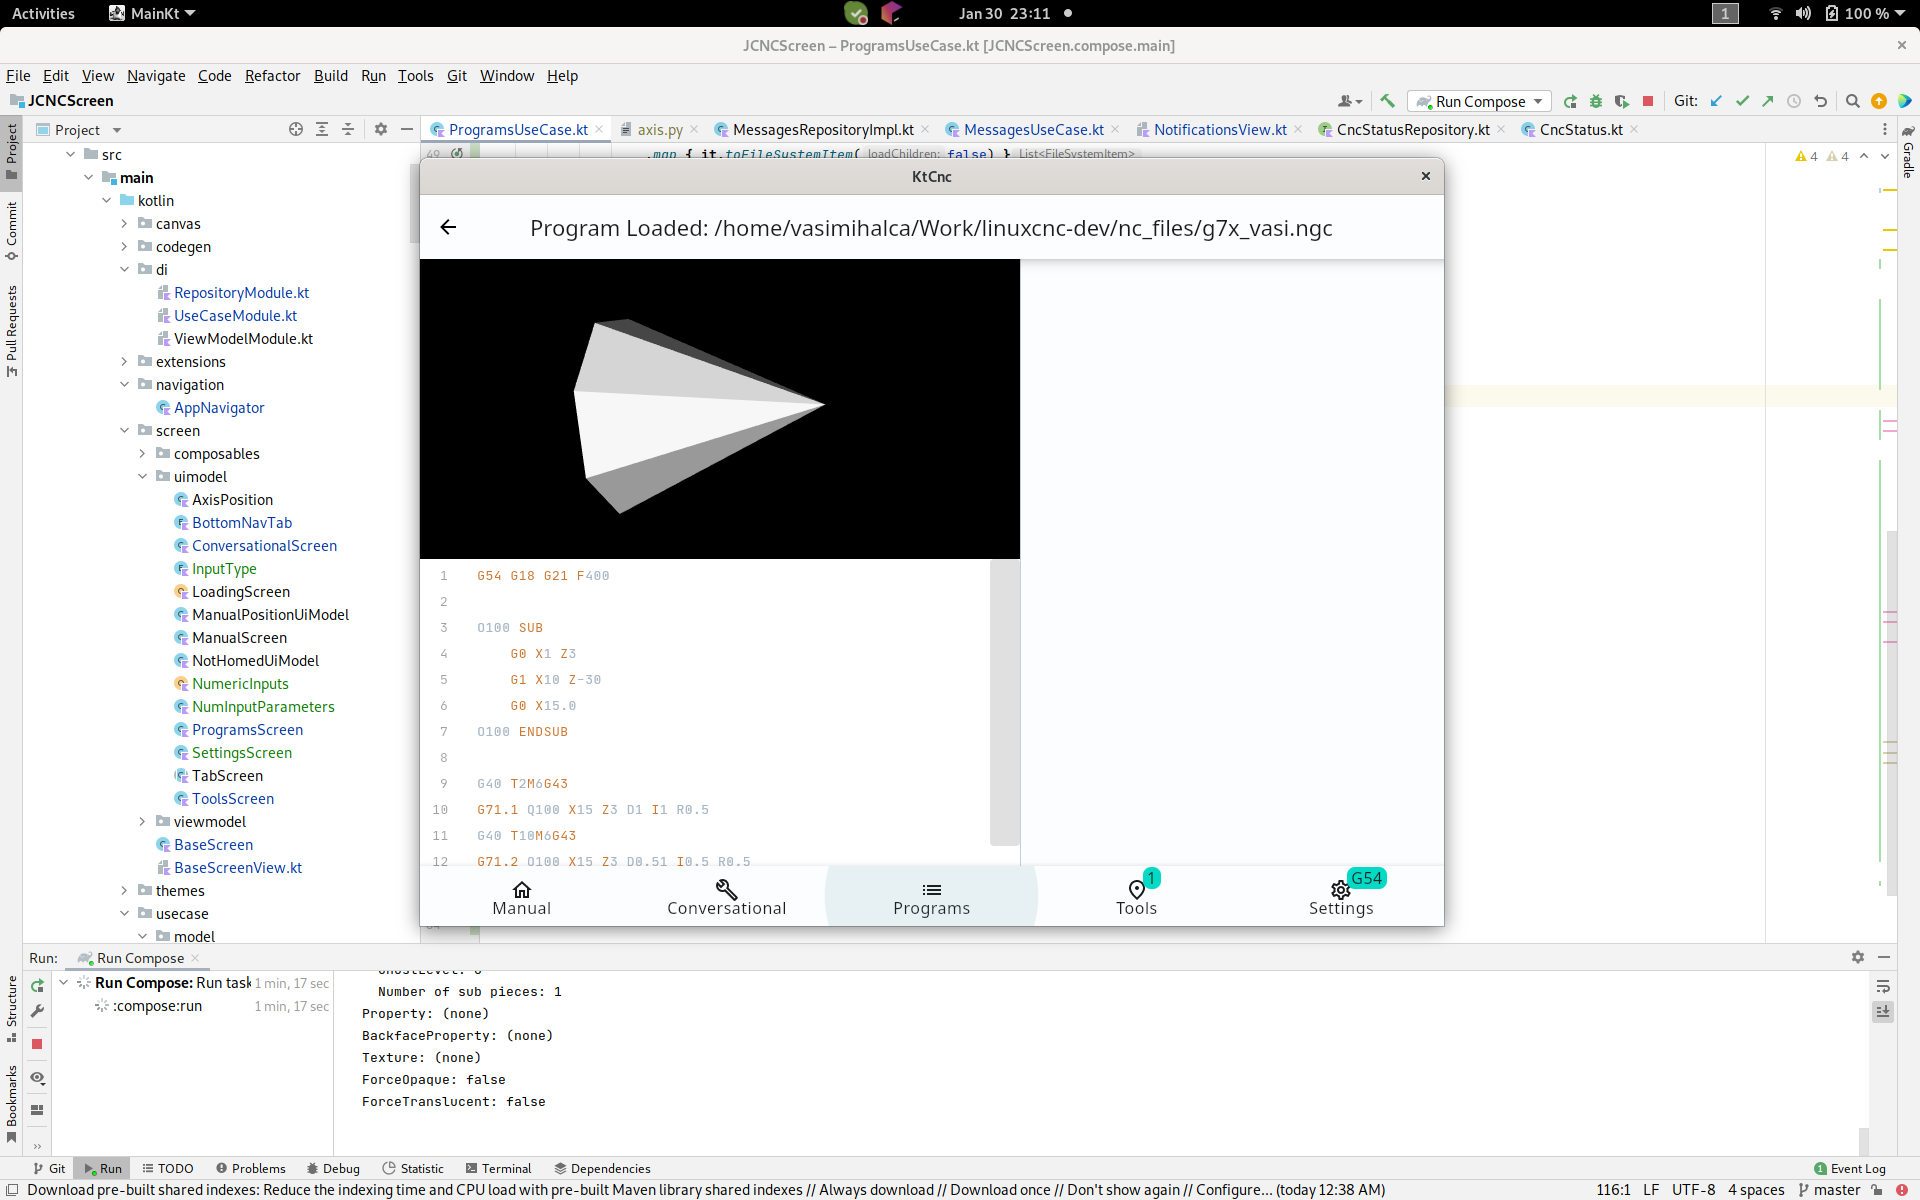Image resolution: width=1920 pixels, height=1200 pixels.
Task: Open the account user icon dropdown
Action: (1350, 101)
